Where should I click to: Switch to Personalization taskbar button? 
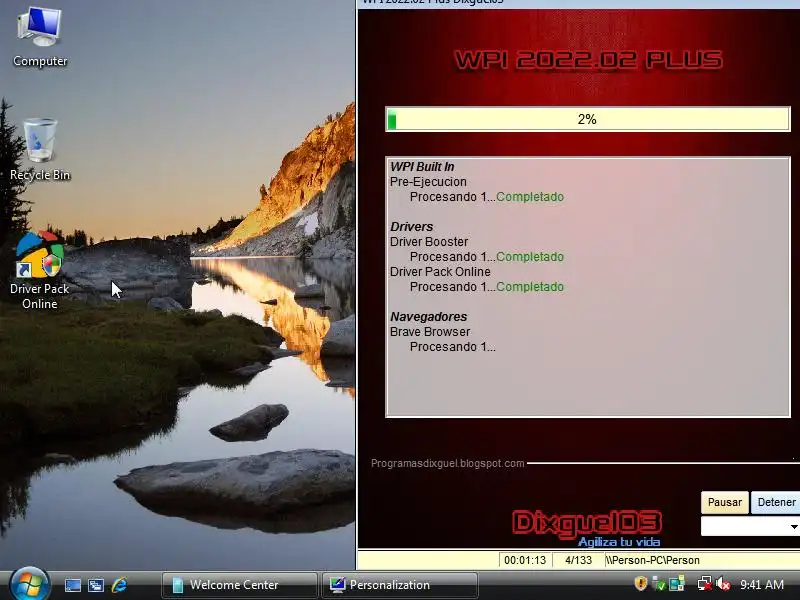coord(399,585)
